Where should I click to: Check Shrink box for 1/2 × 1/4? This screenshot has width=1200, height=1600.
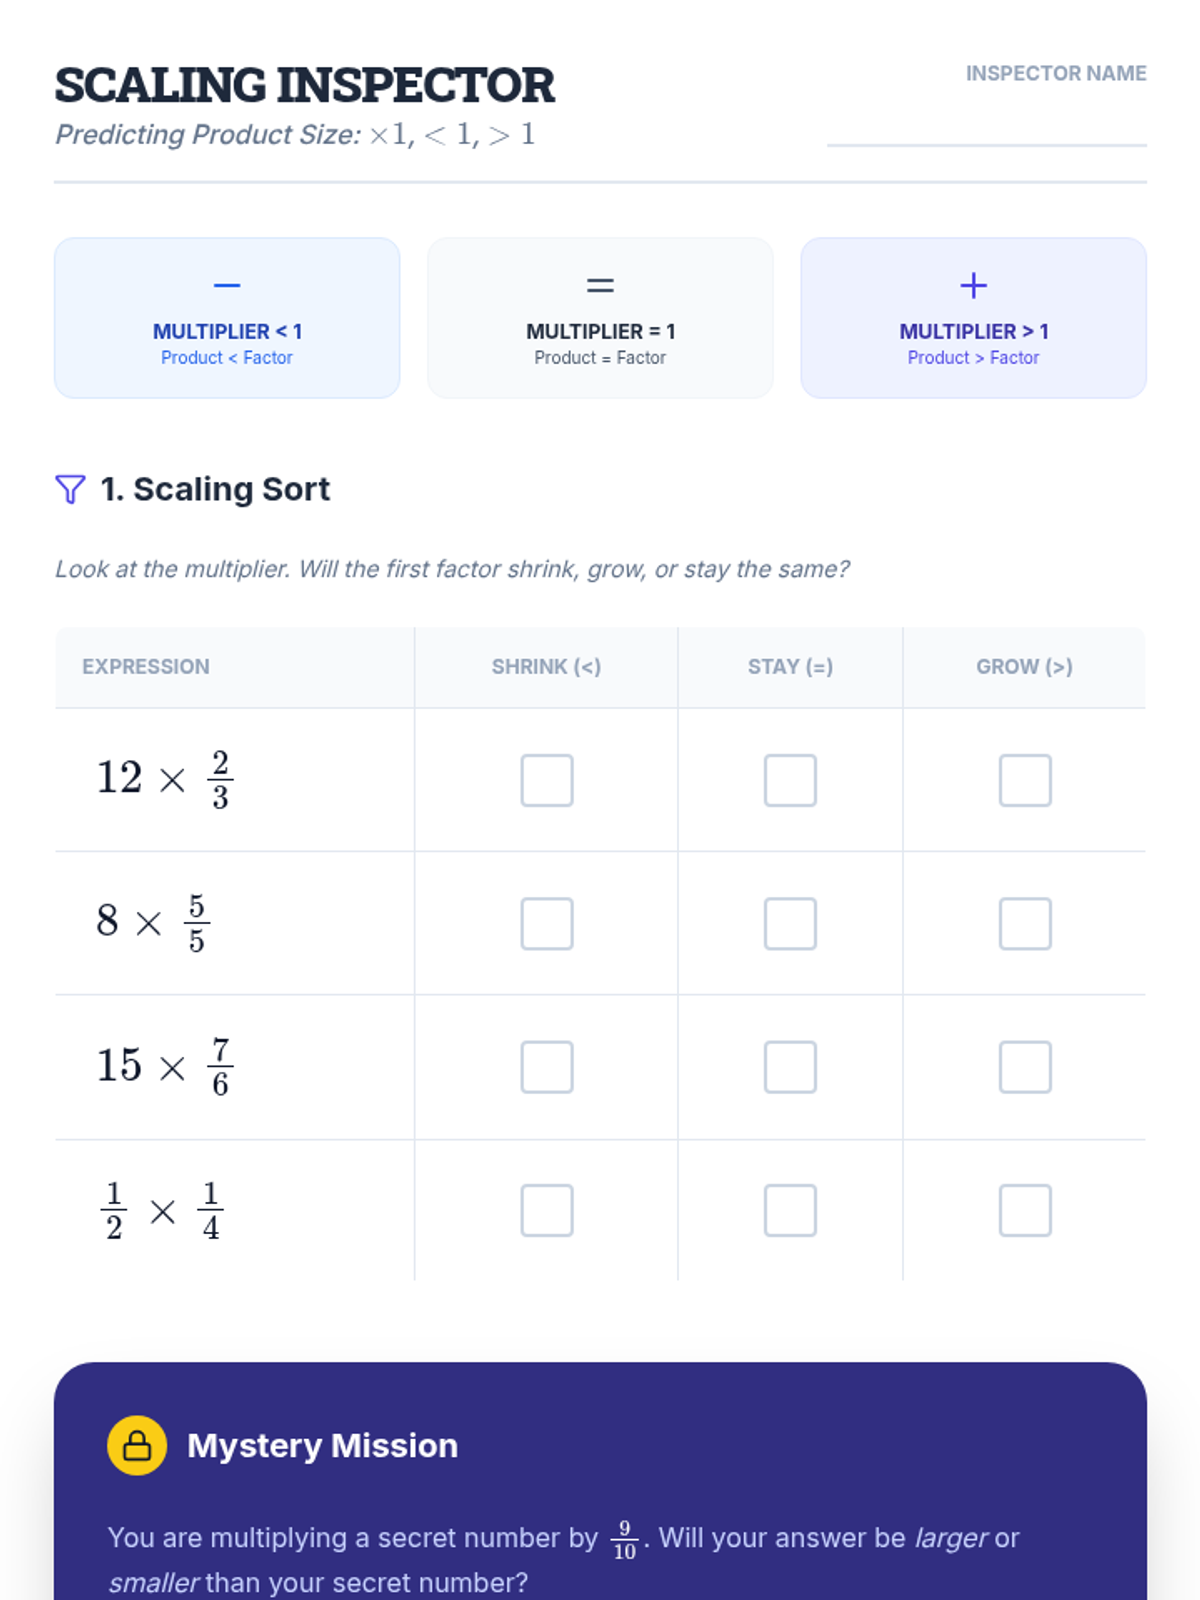tap(547, 1210)
